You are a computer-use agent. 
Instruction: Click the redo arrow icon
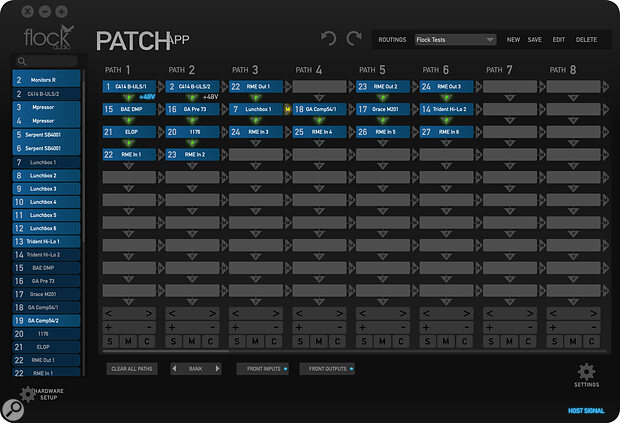[354, 39]
